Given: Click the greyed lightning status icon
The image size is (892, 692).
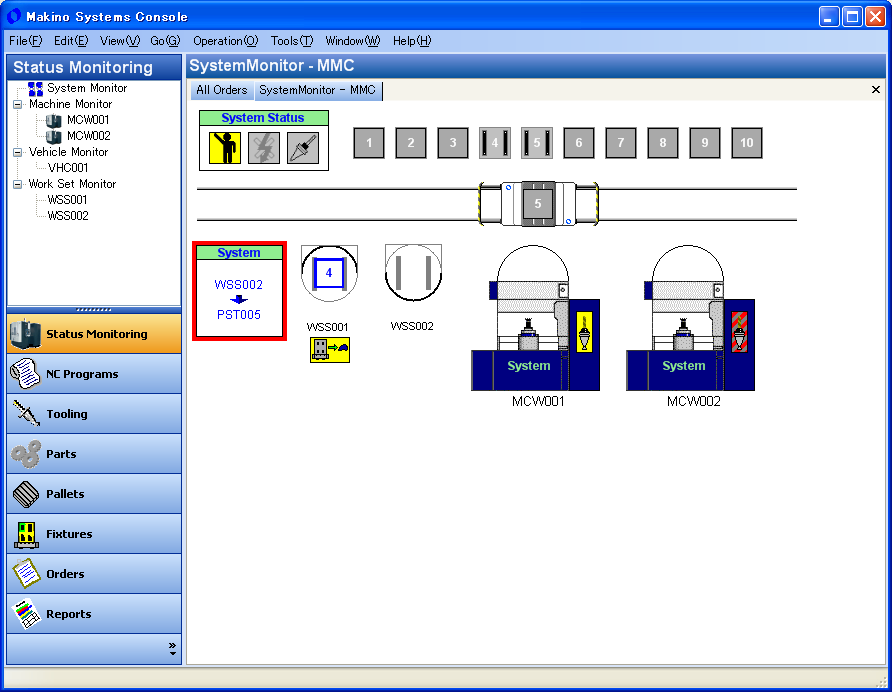Looking at the screenshot, I should pyautogui.click(x=264, y=148).
